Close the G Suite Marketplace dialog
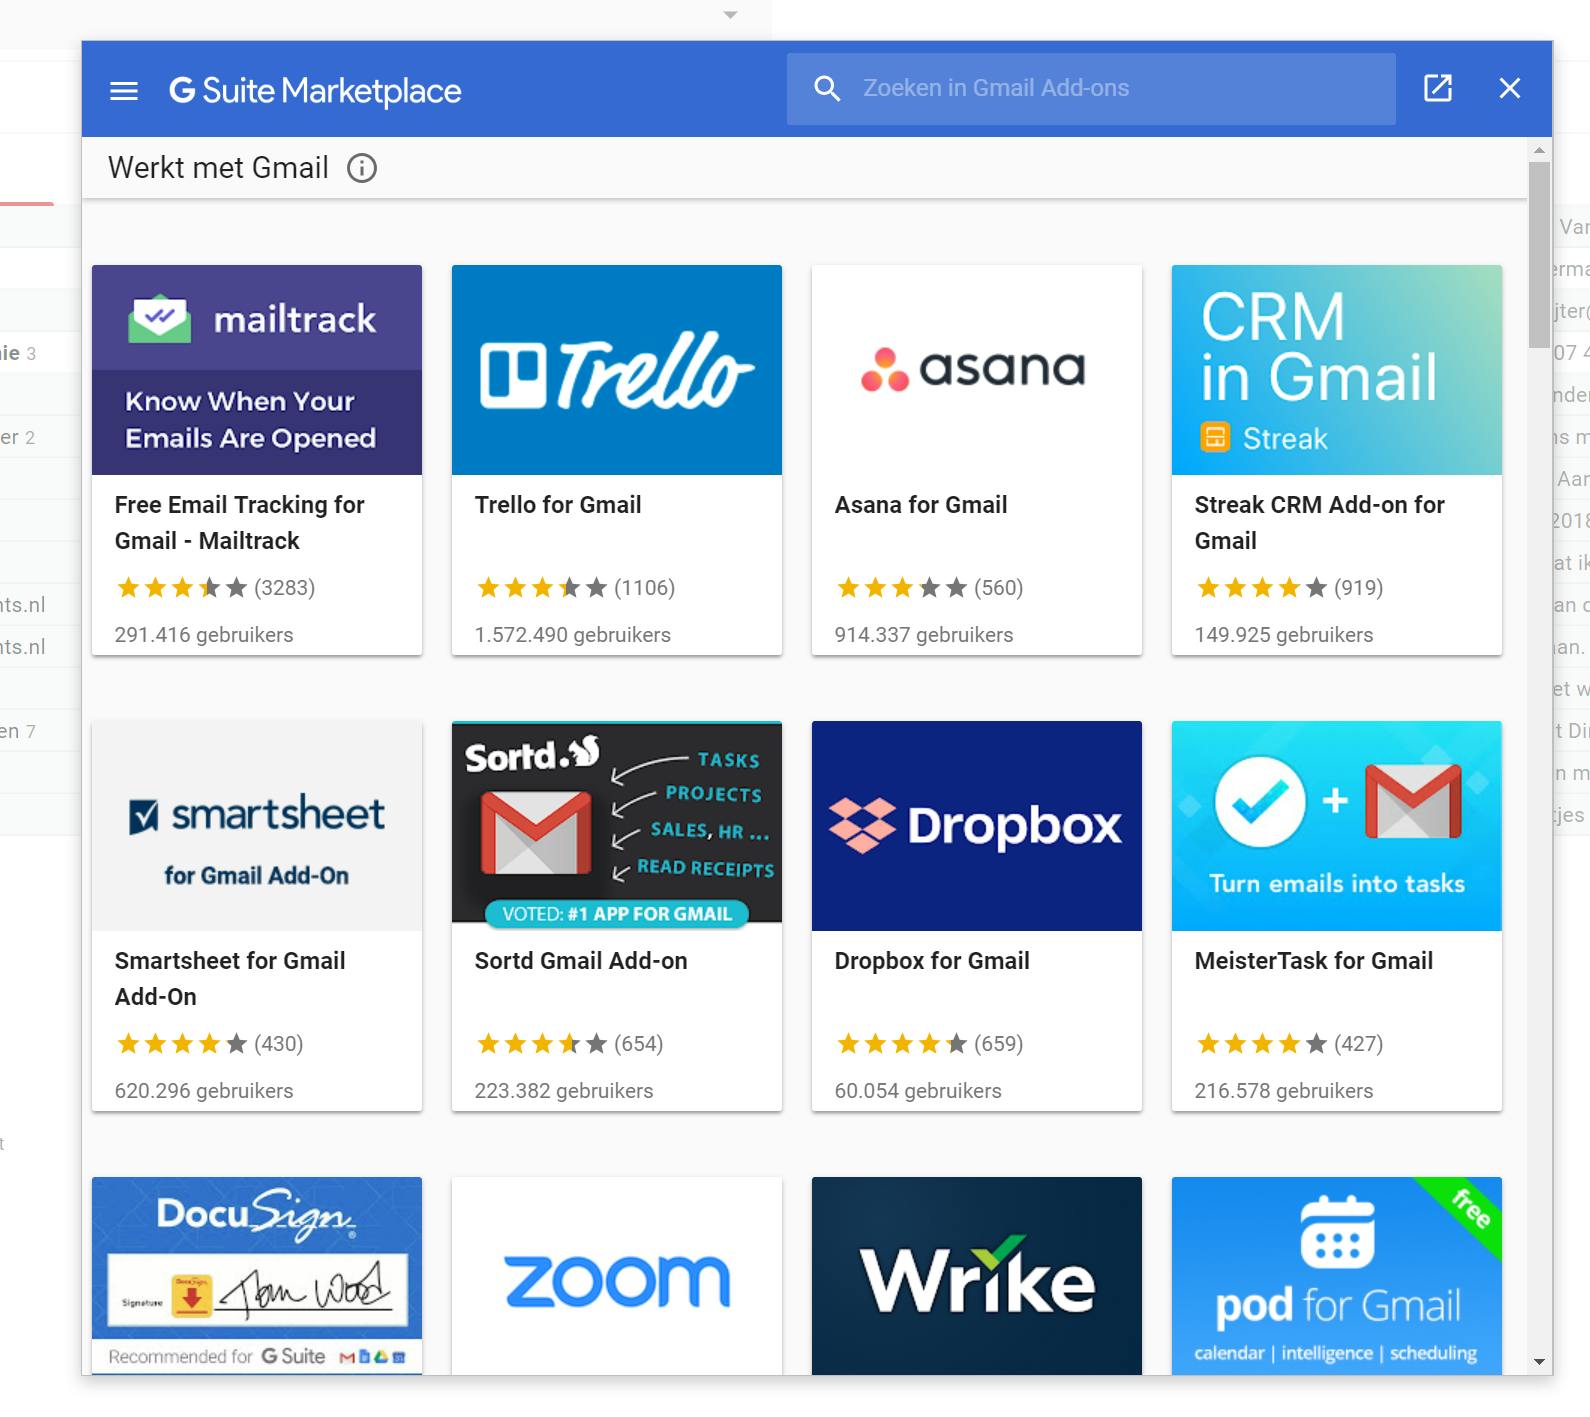Image resolution: width=1590 pixels, height=1417 pixels. pyautogui.click(x=1510, y=88)
